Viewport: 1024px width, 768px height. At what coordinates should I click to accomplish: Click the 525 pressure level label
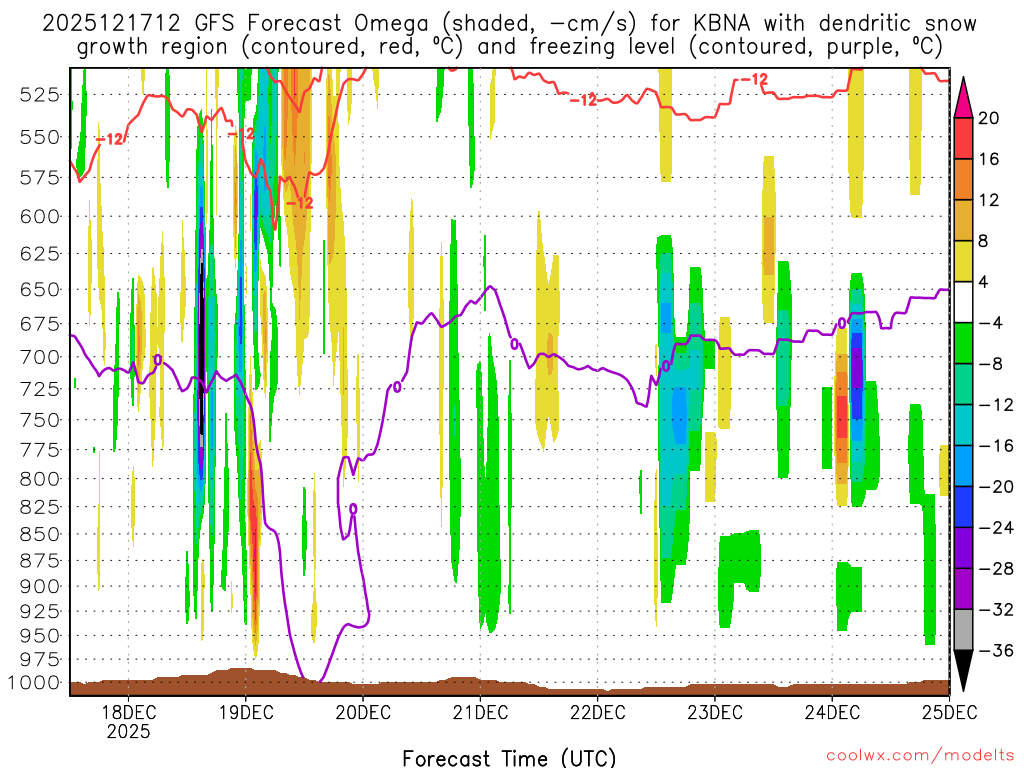39,95
